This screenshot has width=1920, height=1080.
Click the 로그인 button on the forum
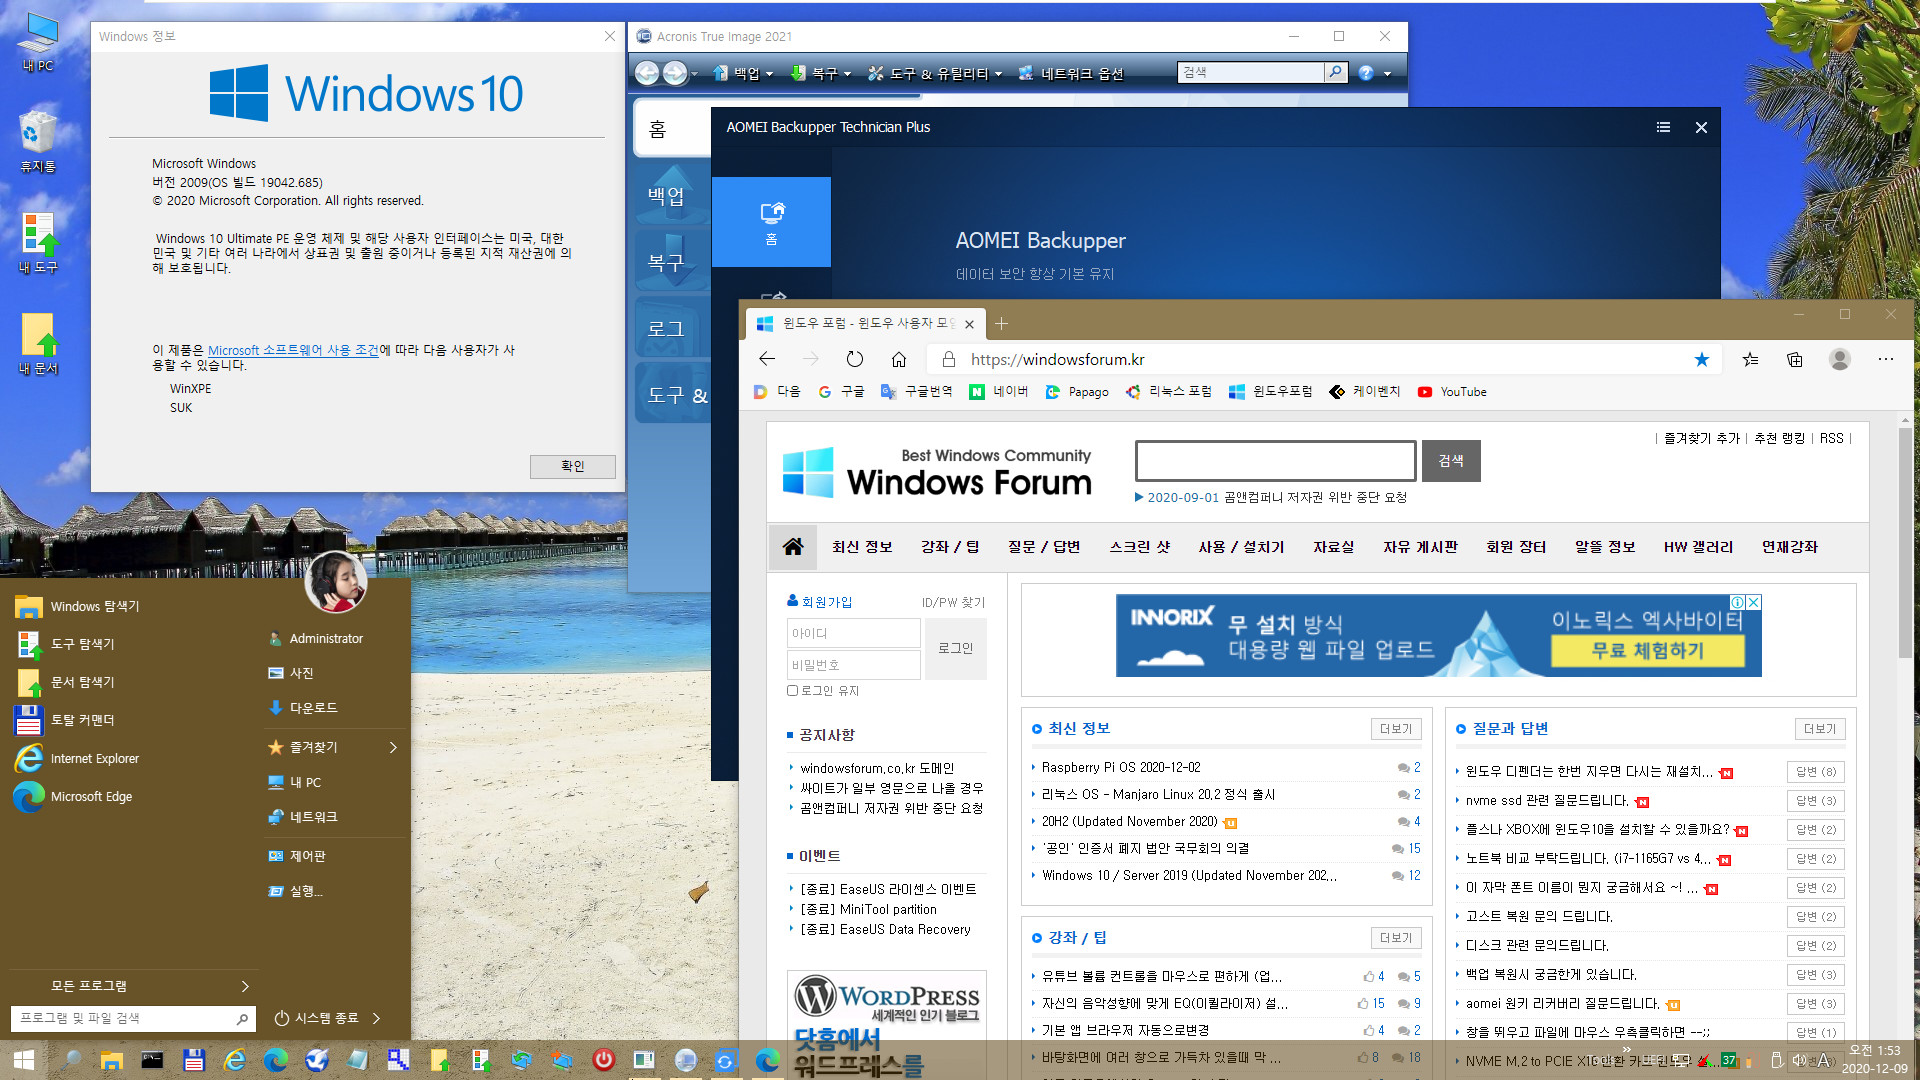point(956,648)
